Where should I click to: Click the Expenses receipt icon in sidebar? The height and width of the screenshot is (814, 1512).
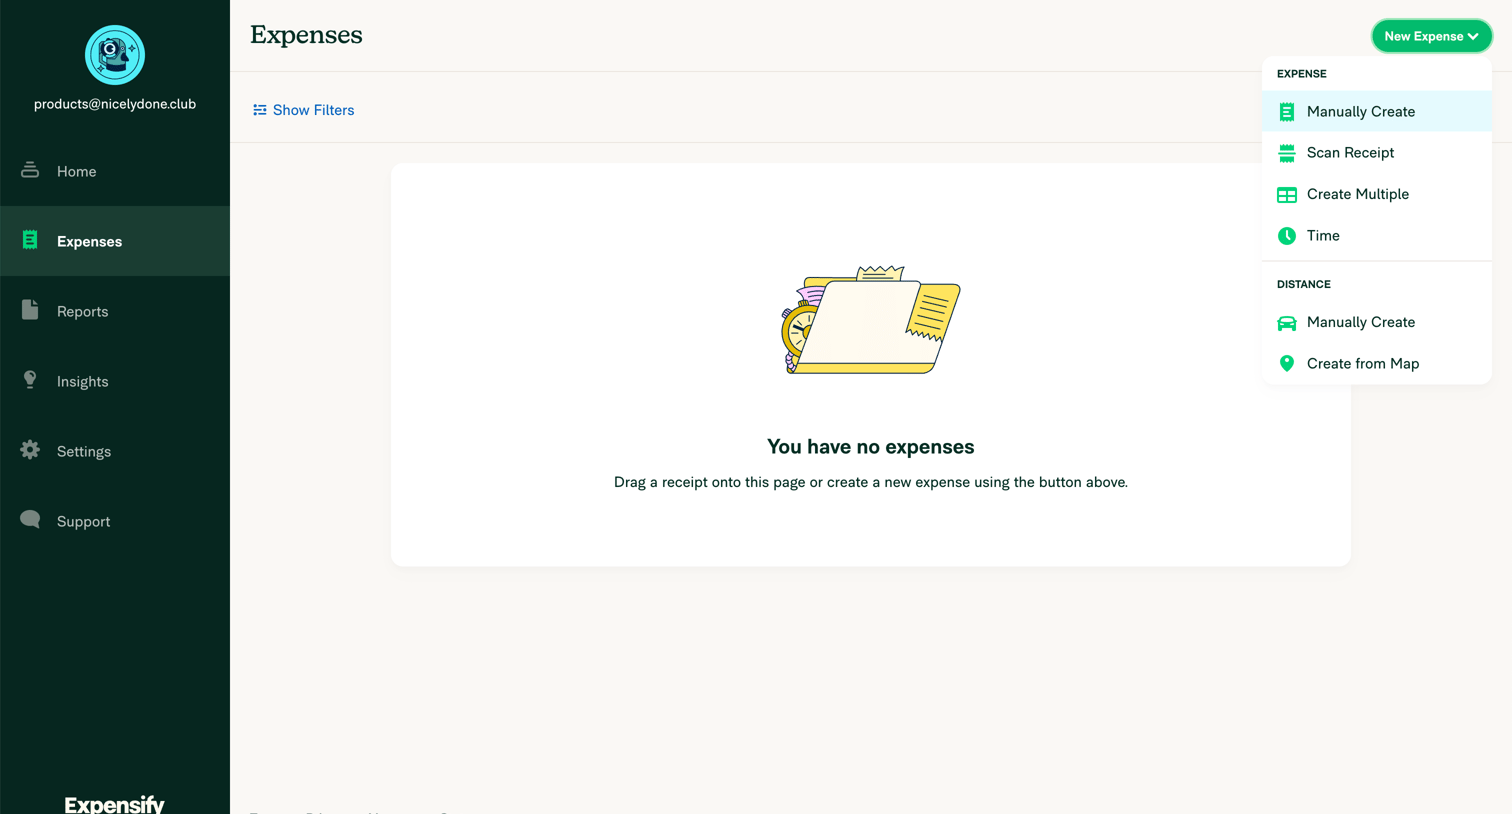[30, 240]
